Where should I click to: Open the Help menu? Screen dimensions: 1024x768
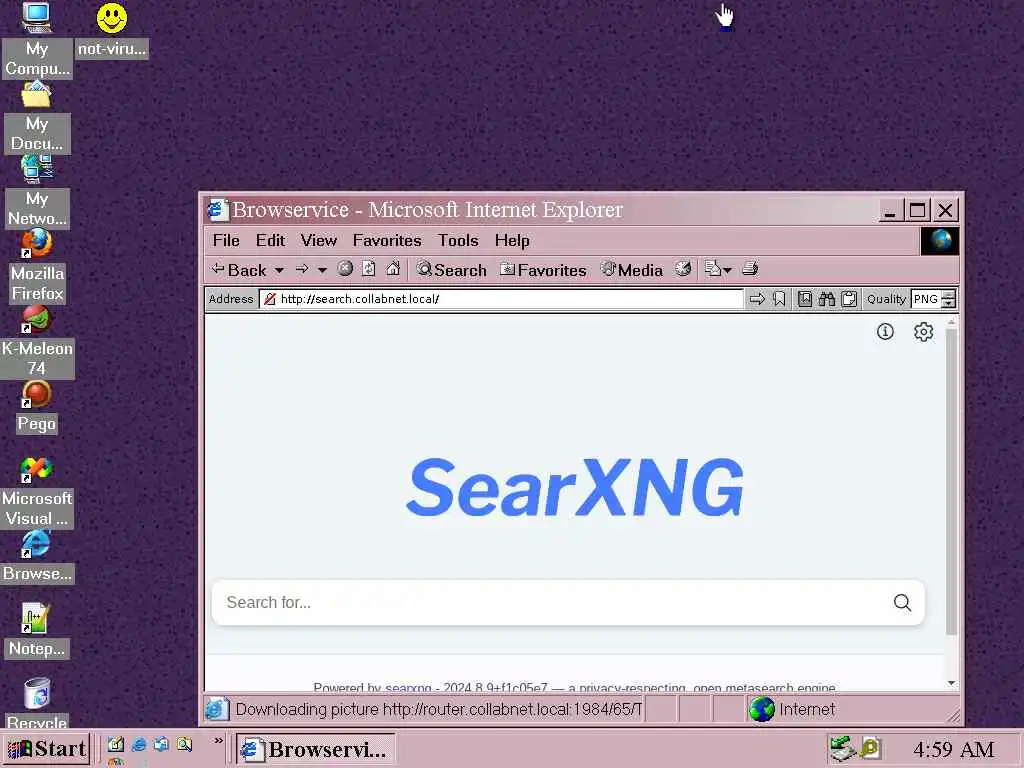click(x=512, y=240)
